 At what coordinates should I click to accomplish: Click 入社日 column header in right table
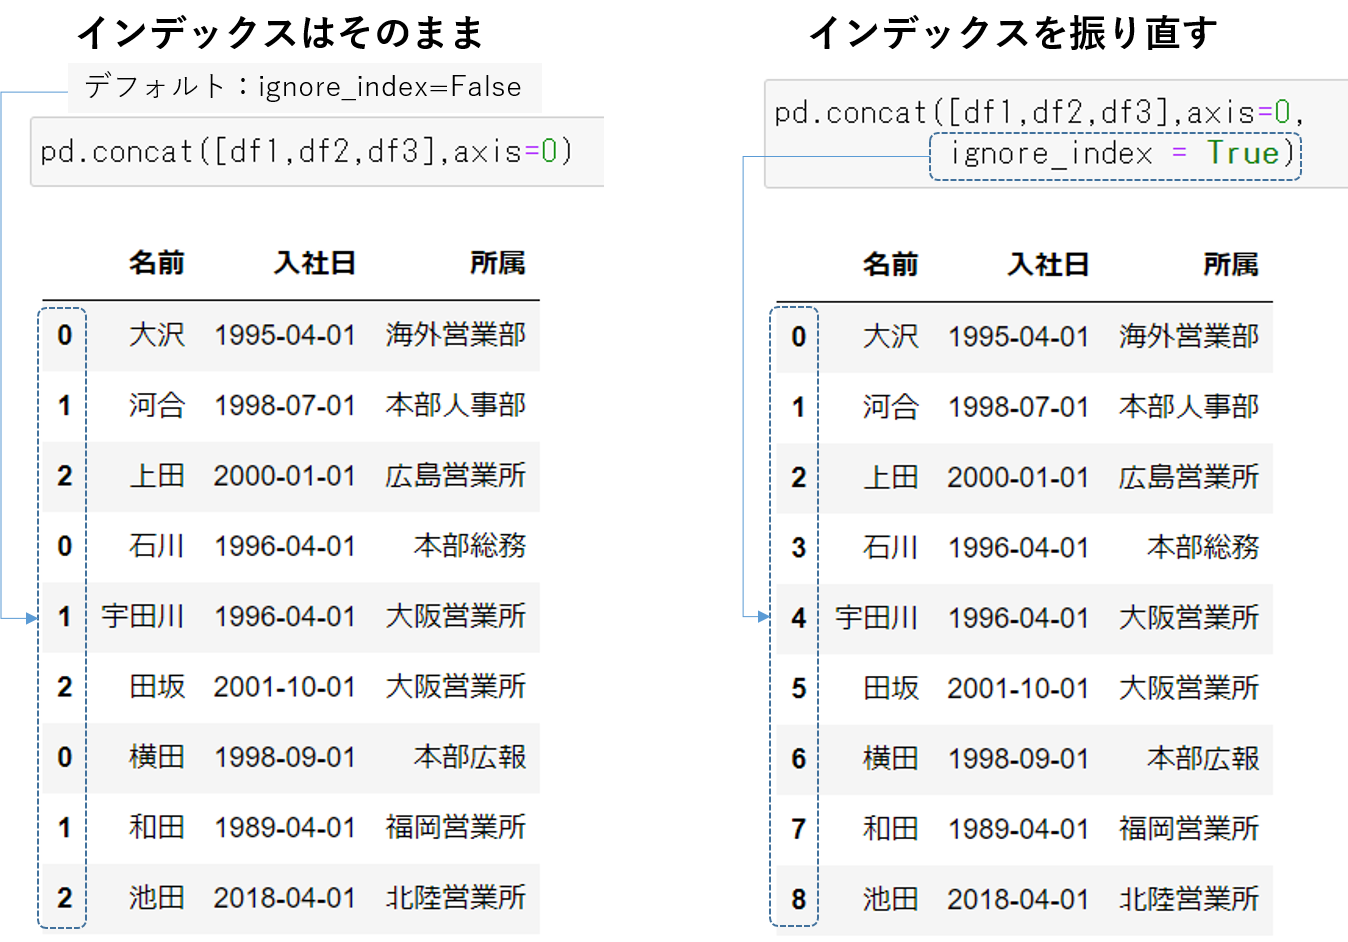1048,265
